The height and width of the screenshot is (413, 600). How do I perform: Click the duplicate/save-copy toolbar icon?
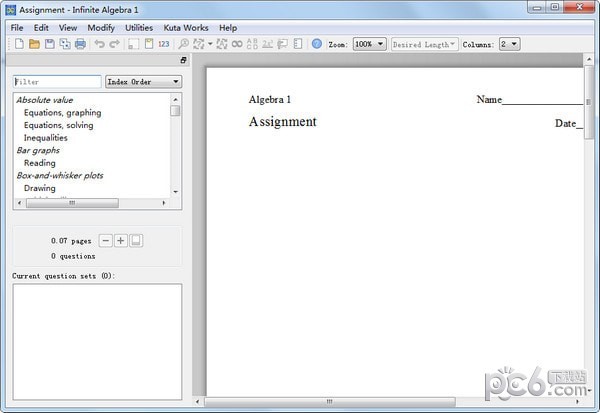[x=65, y=44]
